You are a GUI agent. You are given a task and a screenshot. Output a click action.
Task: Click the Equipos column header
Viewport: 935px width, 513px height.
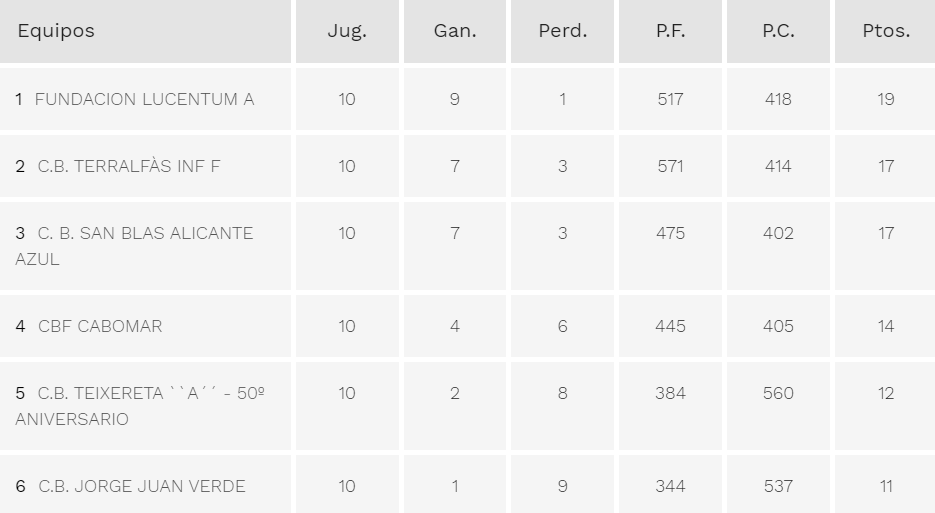[x=56, y=31]
